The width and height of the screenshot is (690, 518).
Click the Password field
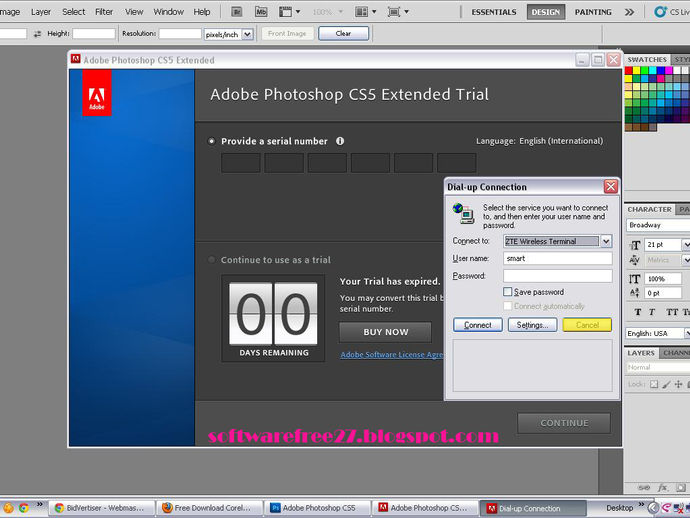point(558,276)
